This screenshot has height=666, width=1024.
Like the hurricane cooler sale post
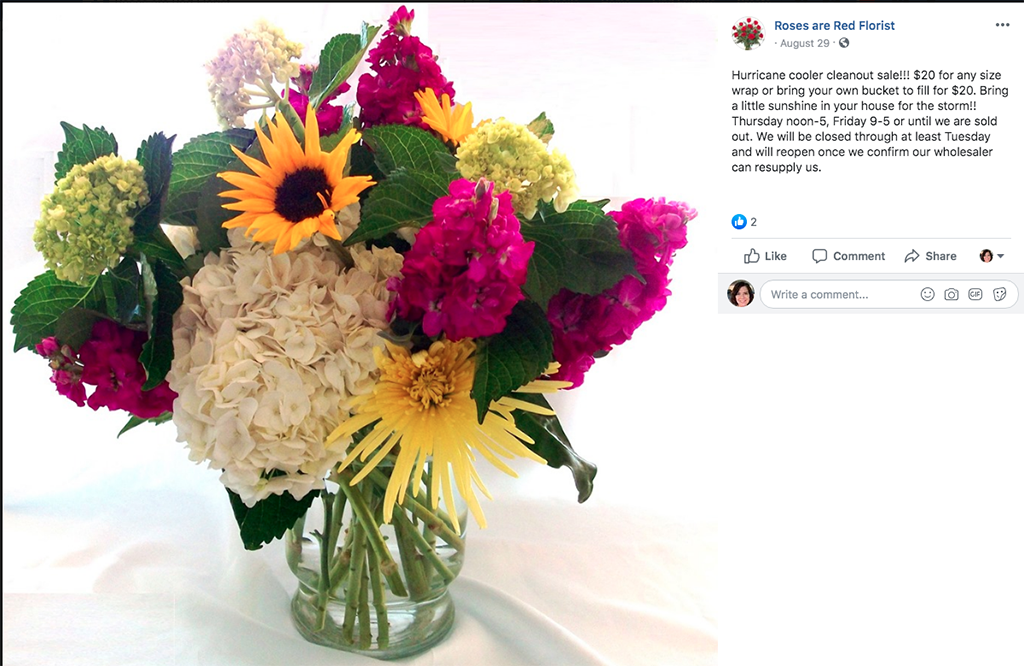click(x=765, y=256)
